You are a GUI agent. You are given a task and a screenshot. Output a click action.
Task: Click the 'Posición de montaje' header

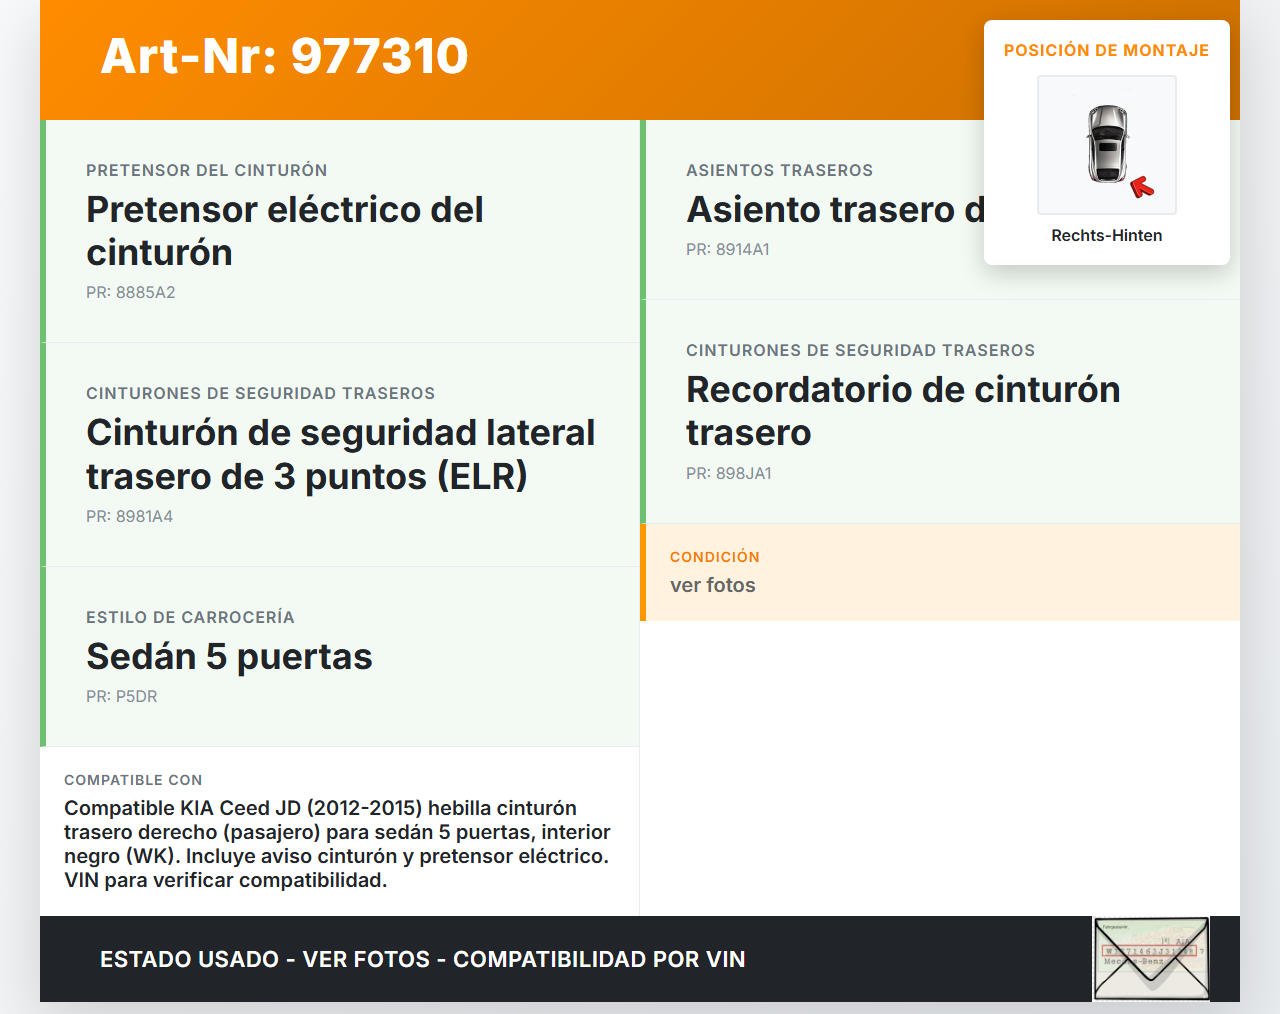(1106, 51)
